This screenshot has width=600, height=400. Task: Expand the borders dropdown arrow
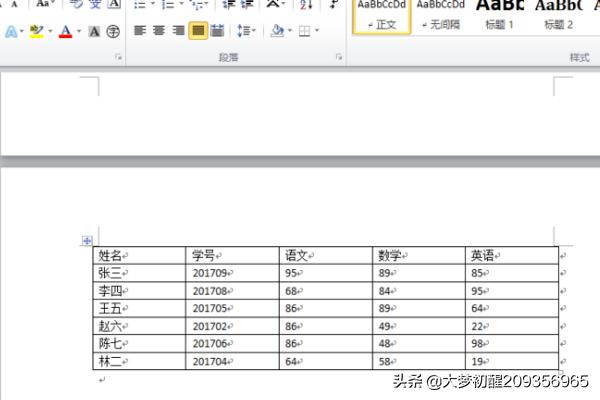tap(317, 30)
